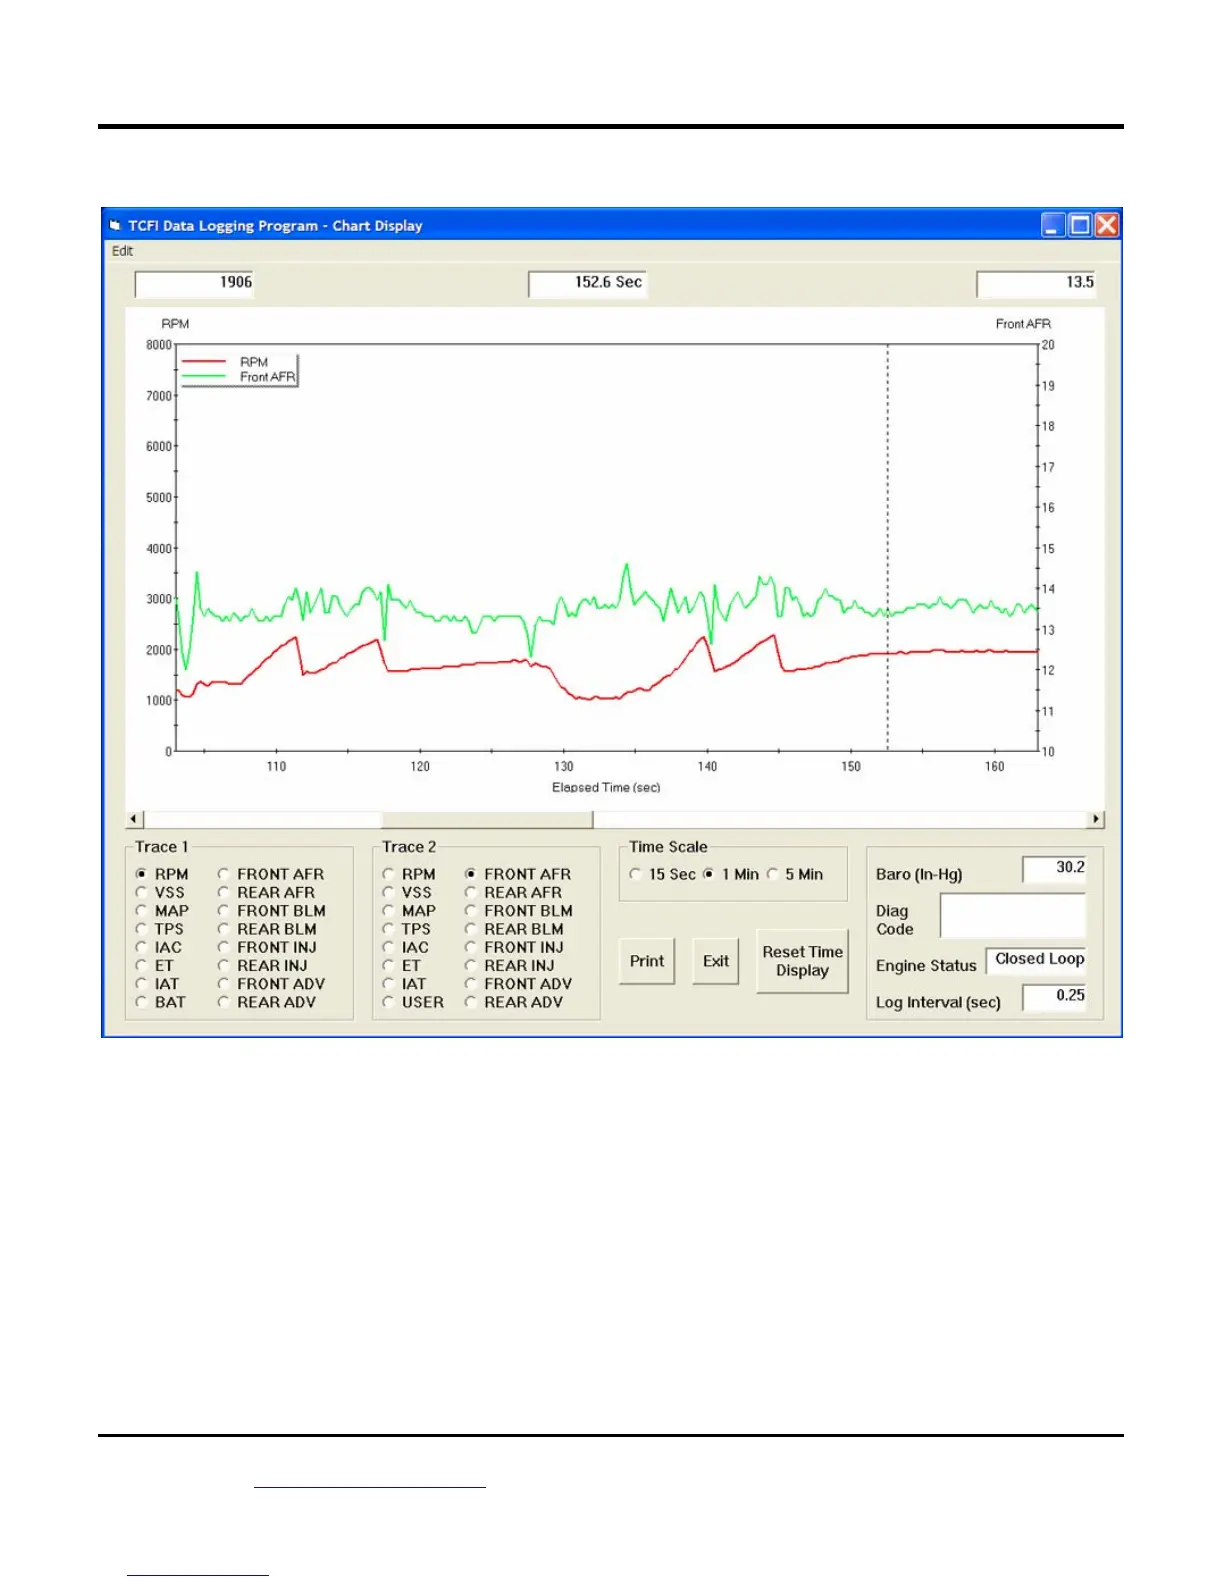Image resolution: width=1224 pixels, height=1584 pixels.
Task: Click the dashed cursor line on chart
Action: (x=887, y=547)
